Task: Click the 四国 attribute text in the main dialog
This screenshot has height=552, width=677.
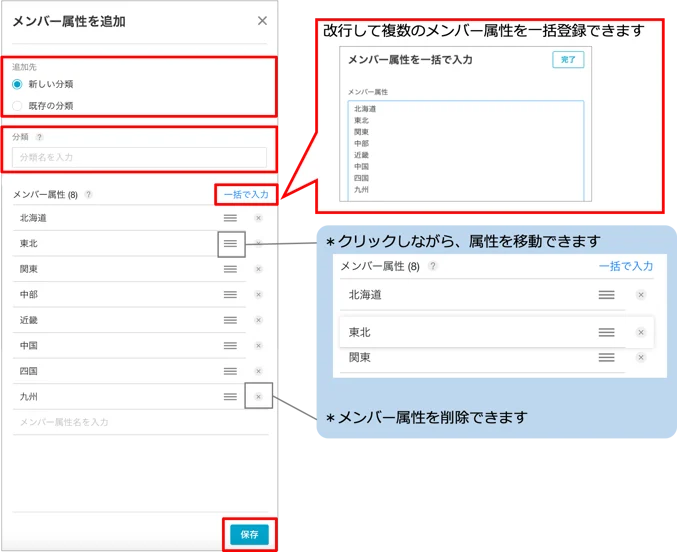Action: click(x=28, y=371)
